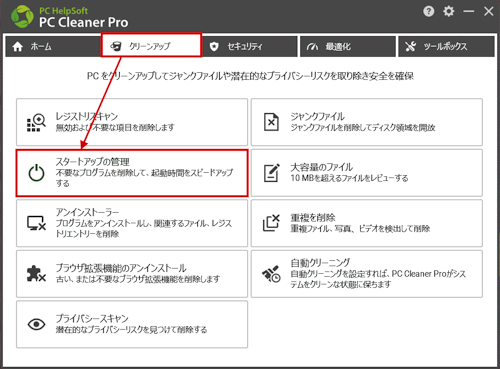The width and height of the screenshot is (500, 369).
Task: Click the cleanup icon in the クリーンアップ tab
Action: tap(116, 46)
